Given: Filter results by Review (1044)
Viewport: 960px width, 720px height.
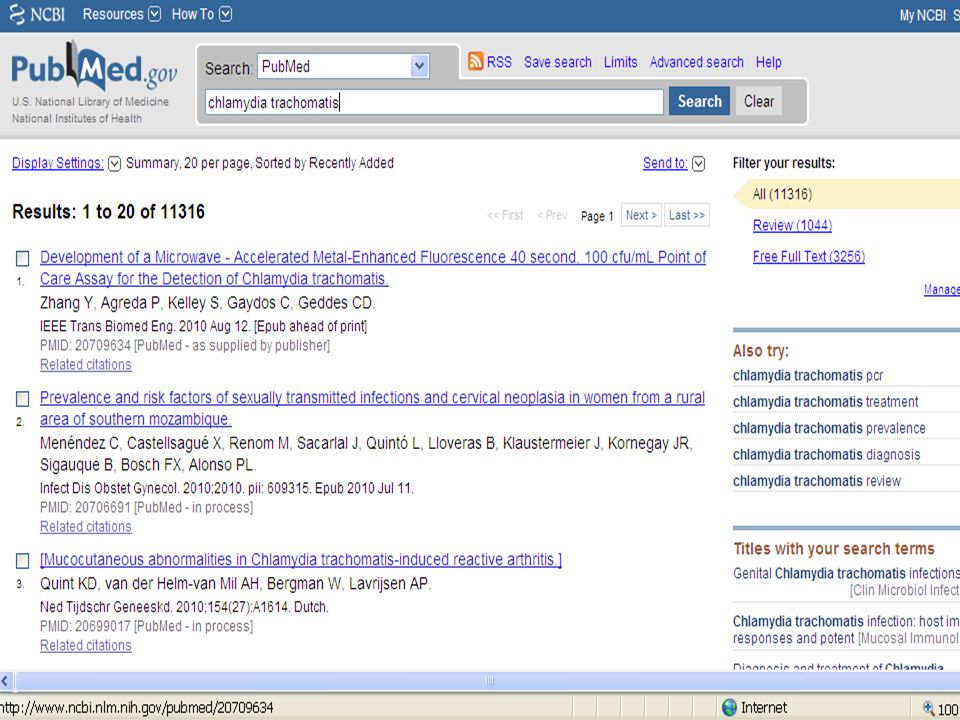Looking at the screenshot, I should point(792,226).
